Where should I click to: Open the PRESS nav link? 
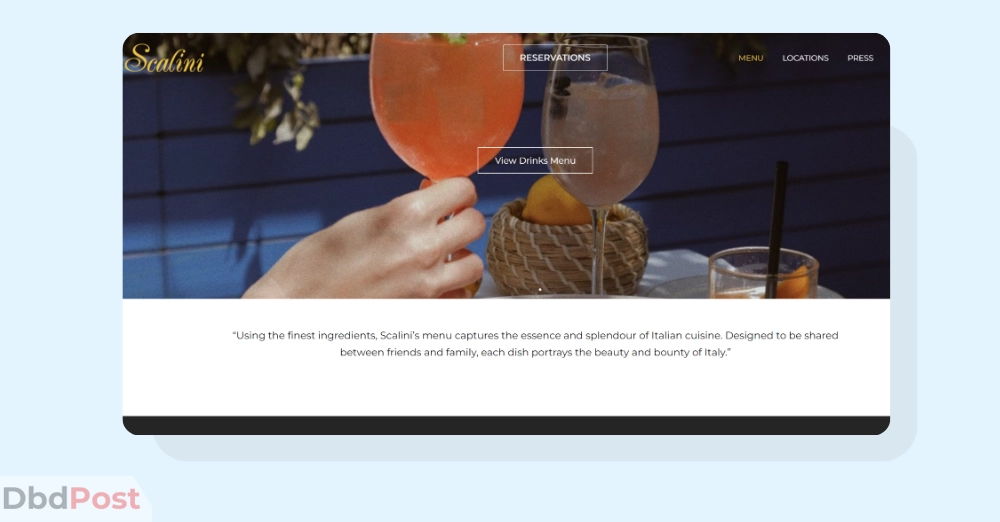pos(860,58)
